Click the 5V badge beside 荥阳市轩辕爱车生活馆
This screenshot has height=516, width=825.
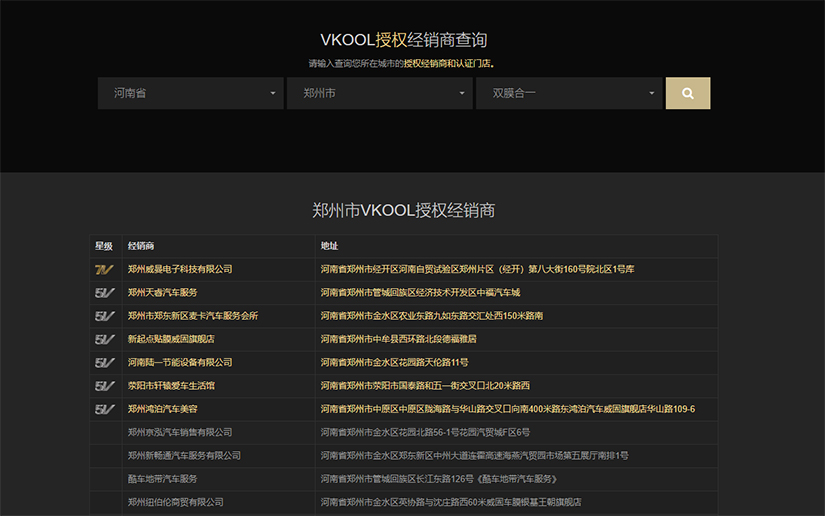click(x=104, y=386)
